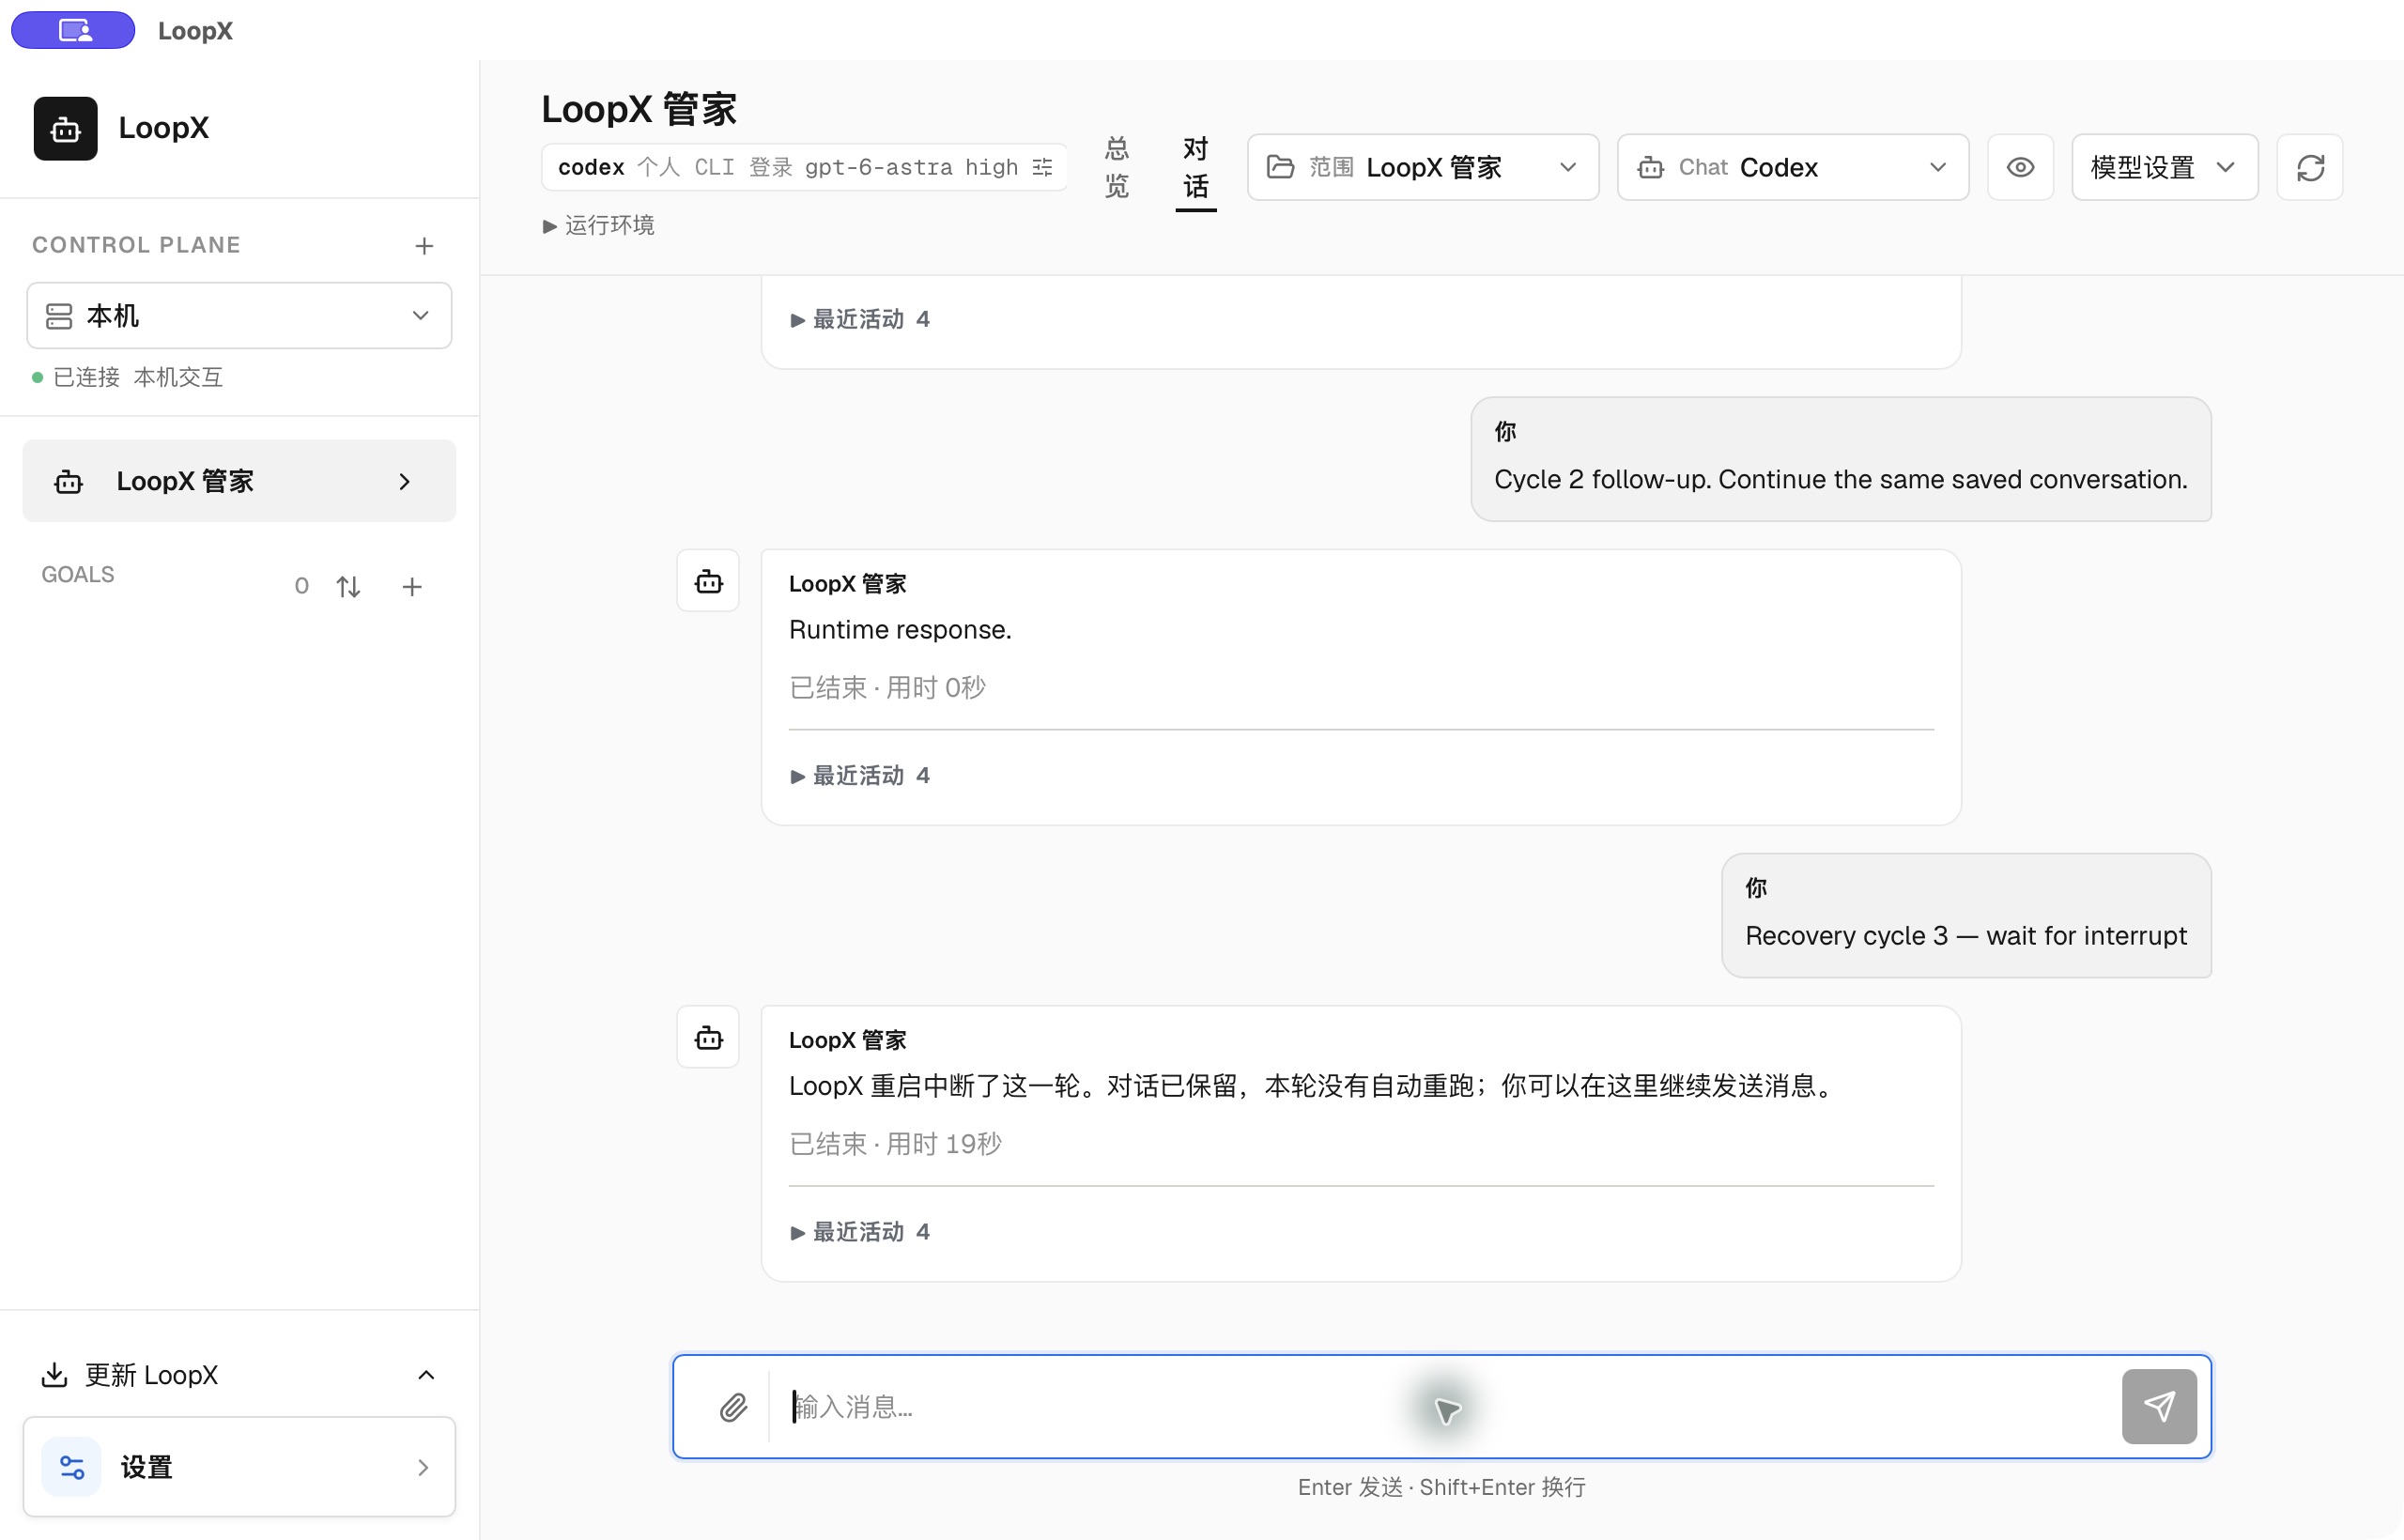Switch to the 对话 tab
The image size is (2404, 1540).
point(1196,167)
